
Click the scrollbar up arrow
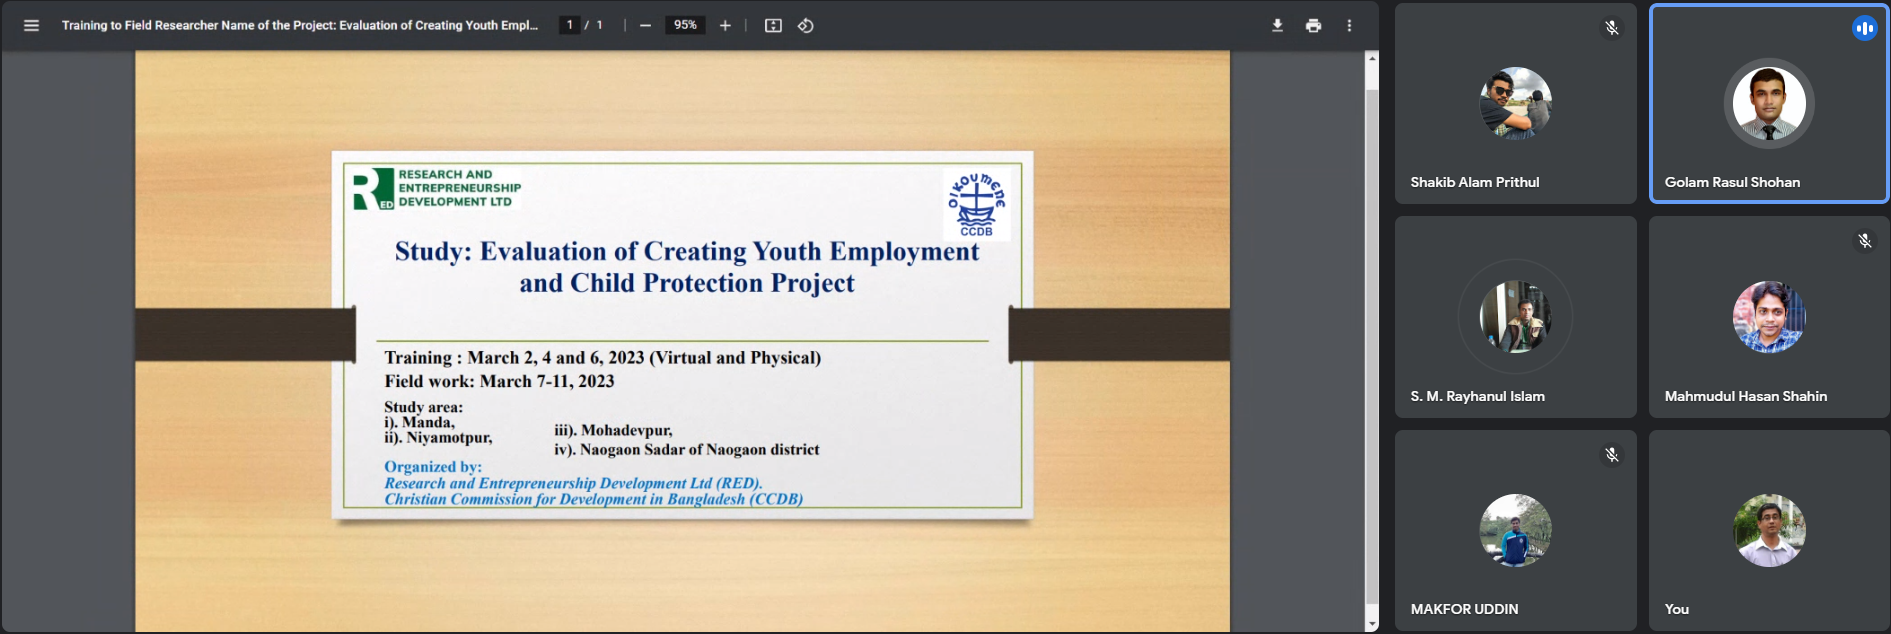(1372, 58)
